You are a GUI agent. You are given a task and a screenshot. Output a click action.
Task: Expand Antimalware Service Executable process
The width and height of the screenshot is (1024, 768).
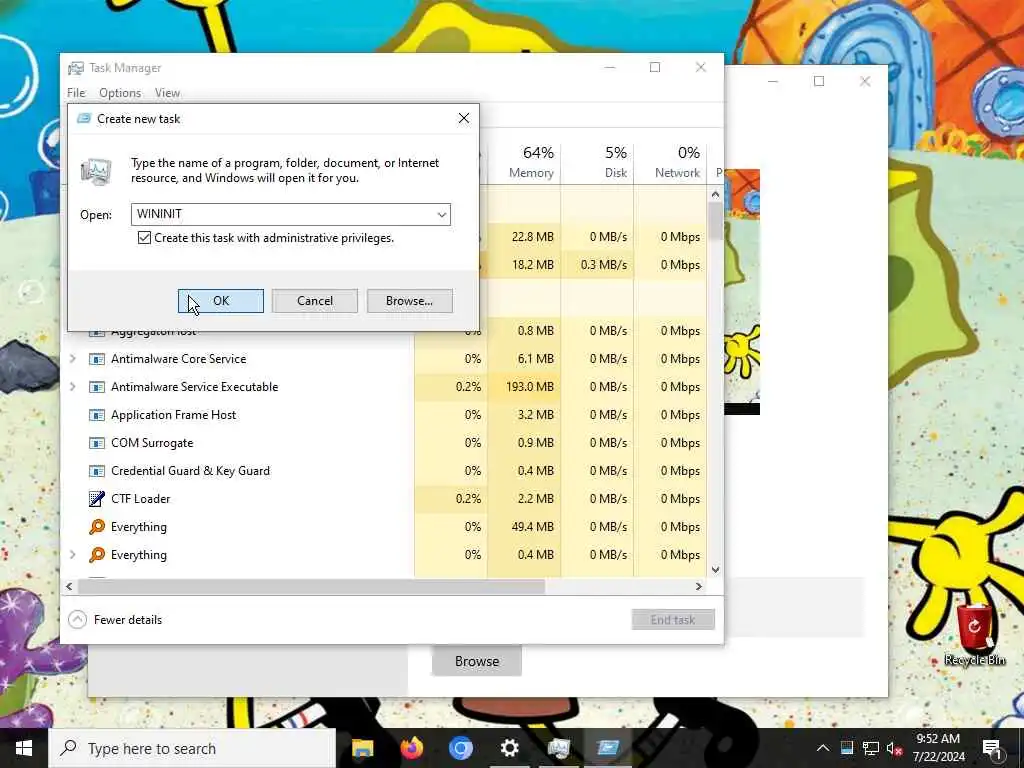[x=72, y=387]
